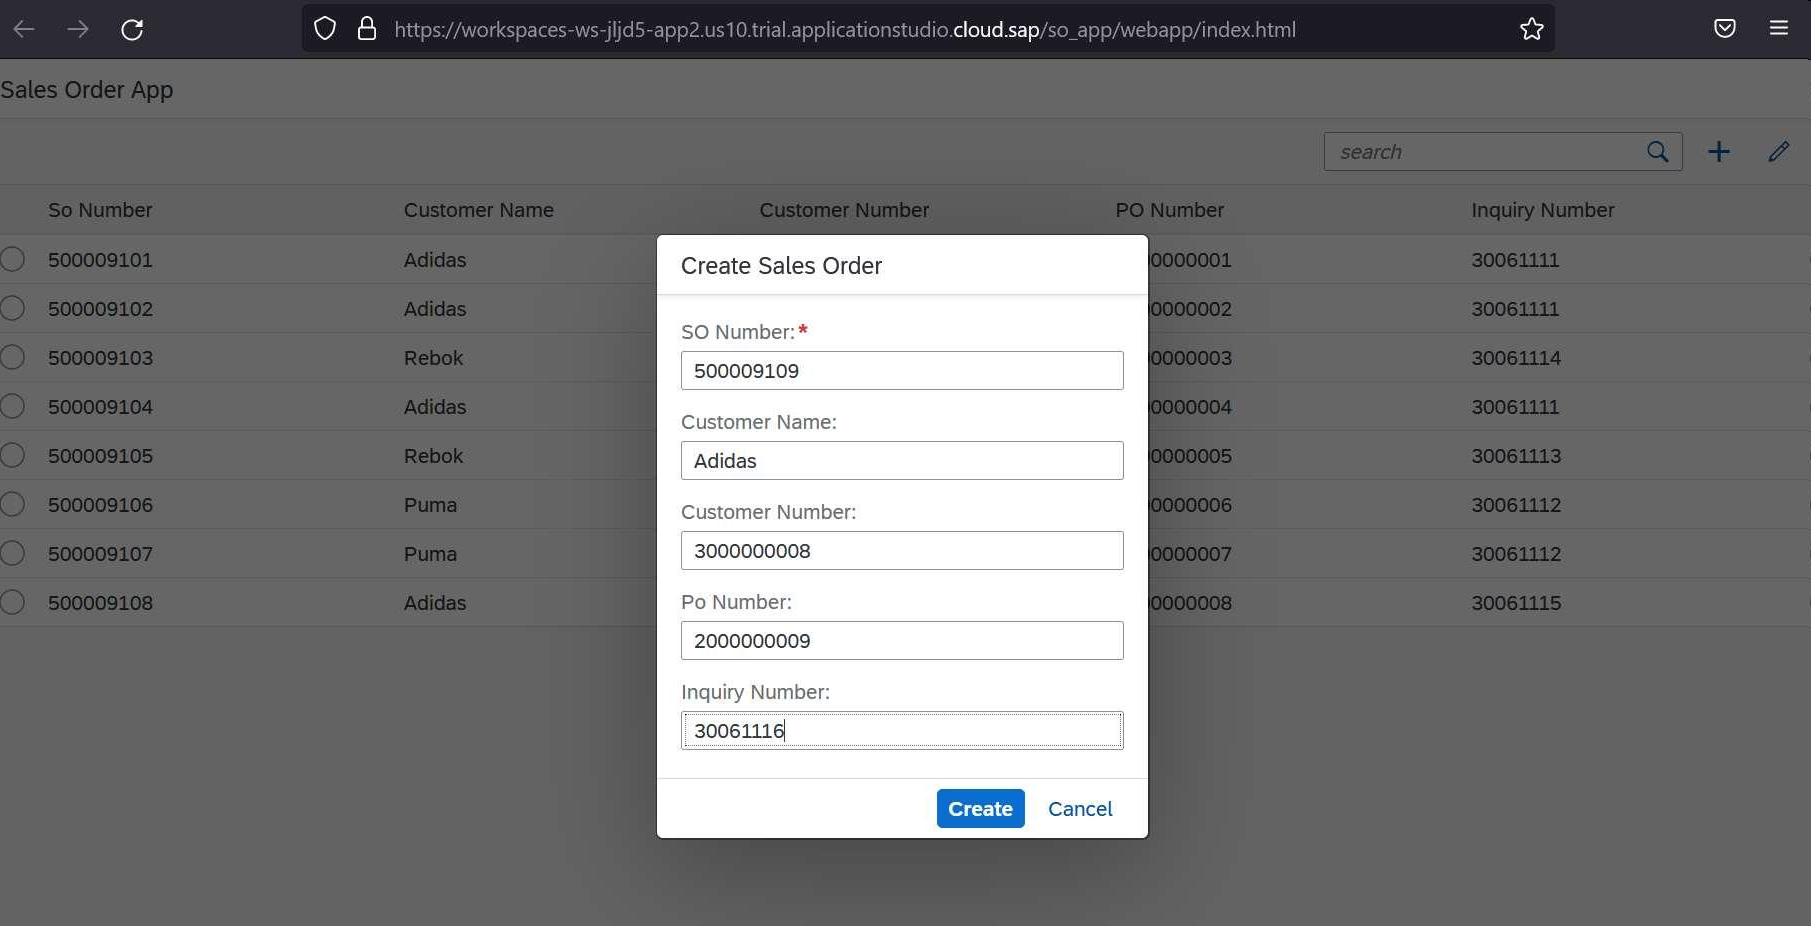Click the Po Number input field
The image size is (1811, 926).
(x=901, y=641)
